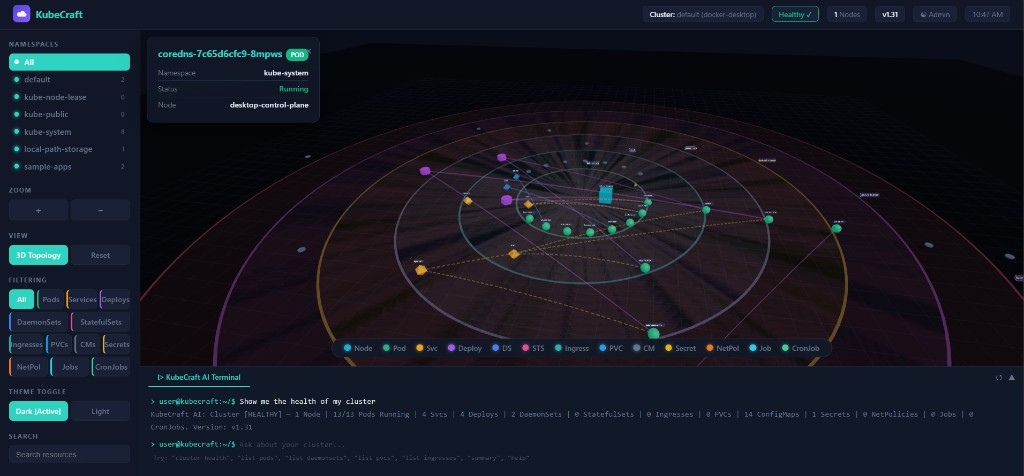Click the DS legend entry
1024x476 pixels.
click(x=502, y=348)
